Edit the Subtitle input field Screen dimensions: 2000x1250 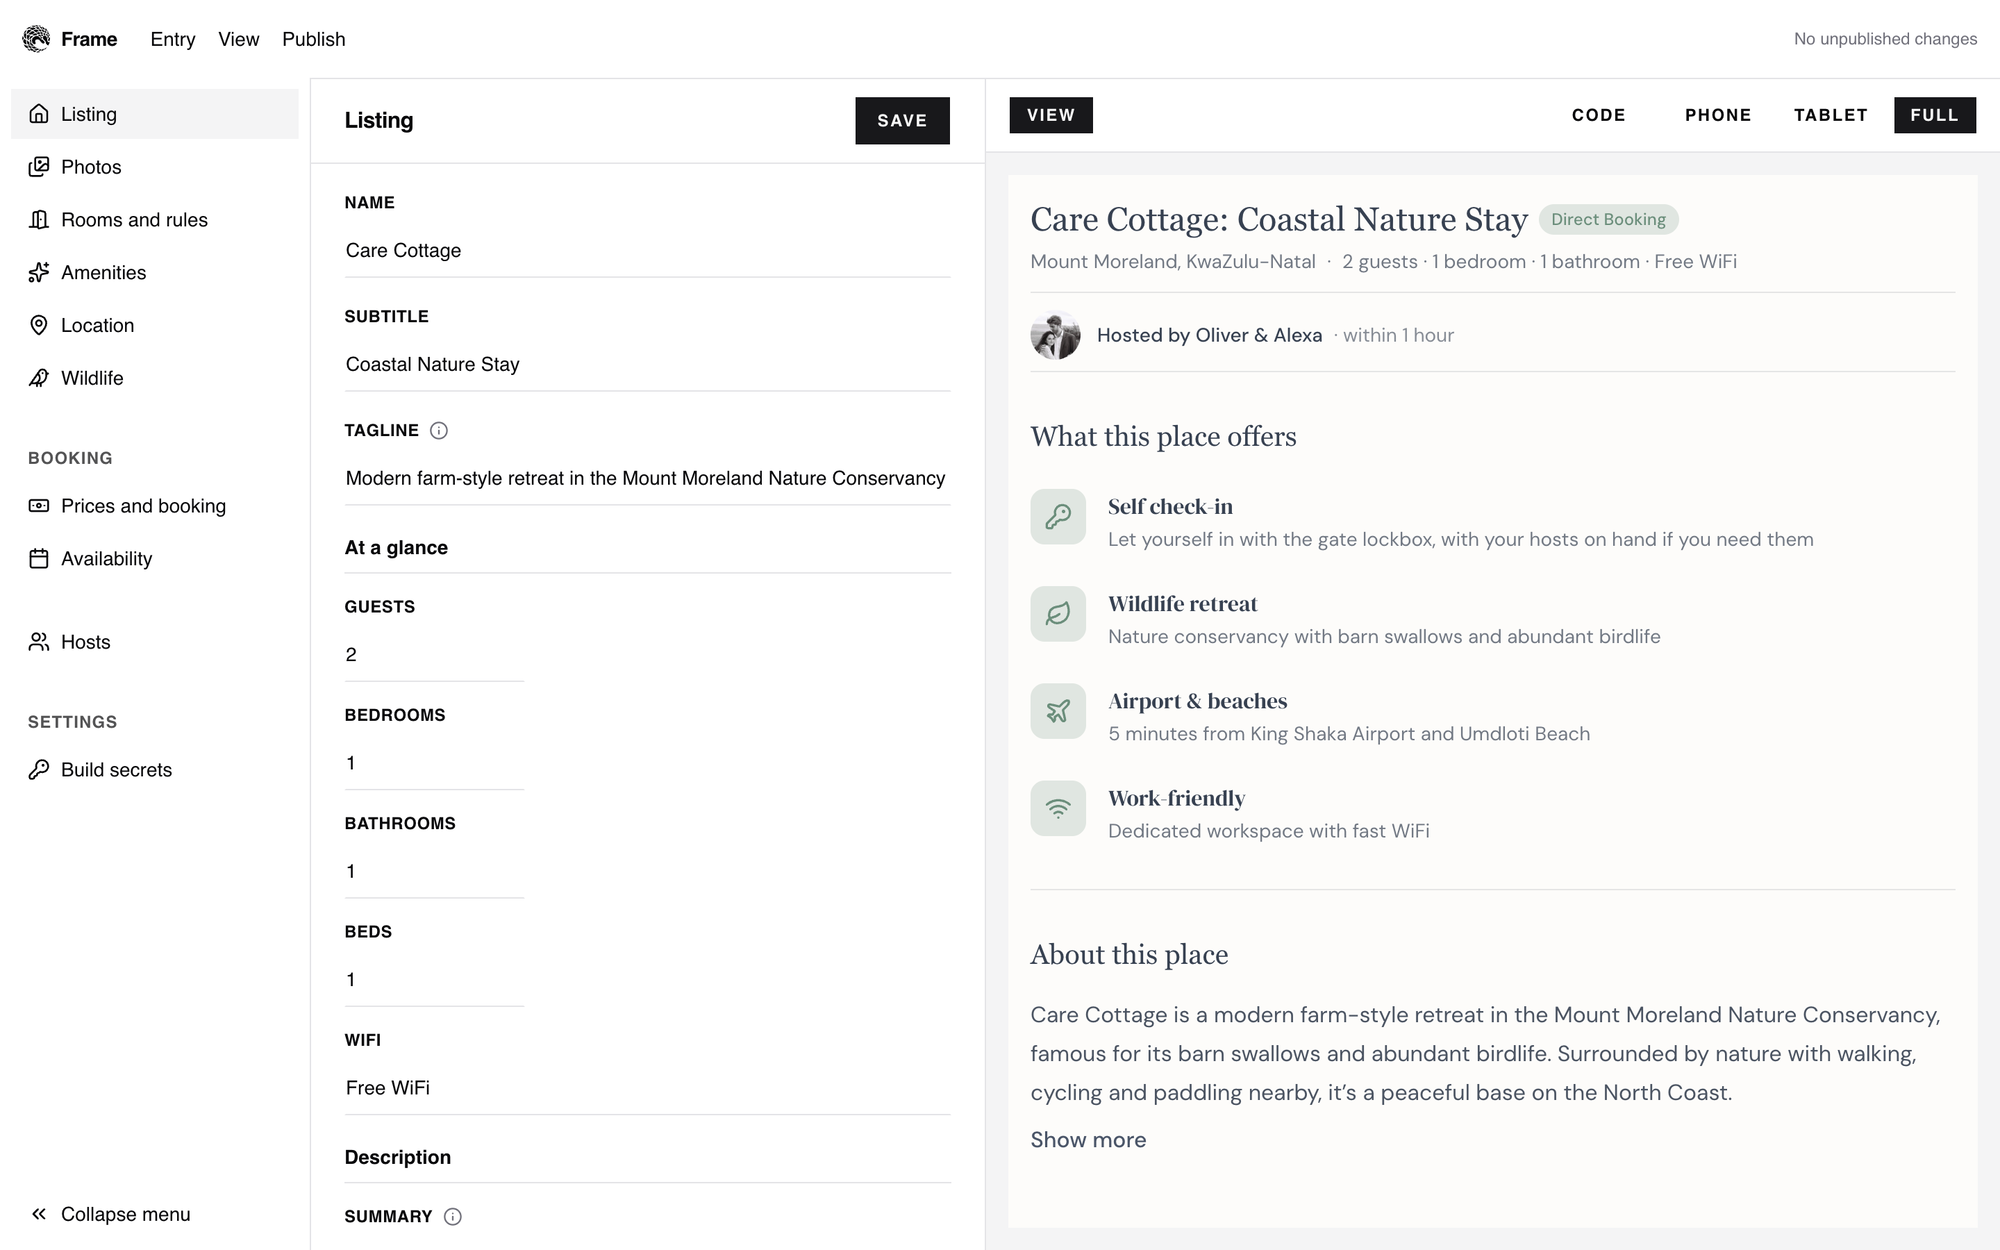[x=648, y=365]
